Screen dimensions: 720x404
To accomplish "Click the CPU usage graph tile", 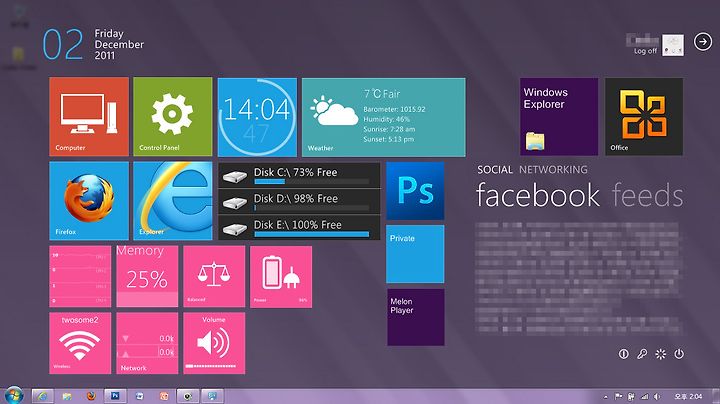I will (80, 276).
